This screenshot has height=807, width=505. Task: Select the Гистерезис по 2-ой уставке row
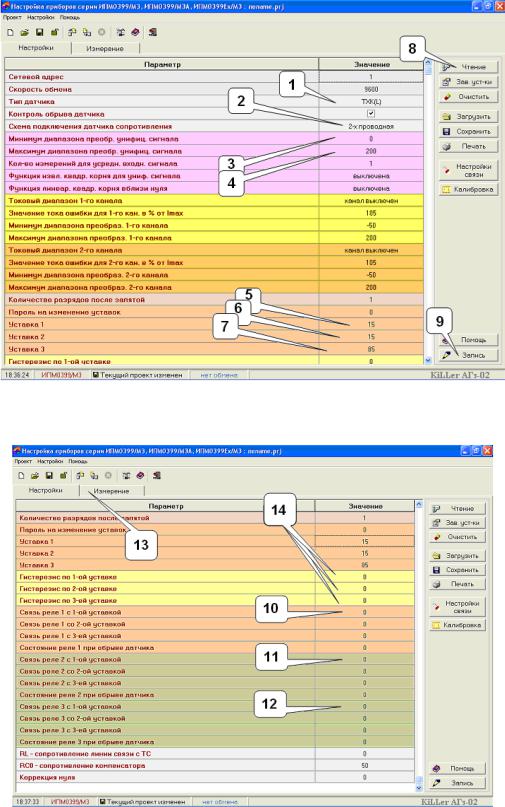point(215,588)
